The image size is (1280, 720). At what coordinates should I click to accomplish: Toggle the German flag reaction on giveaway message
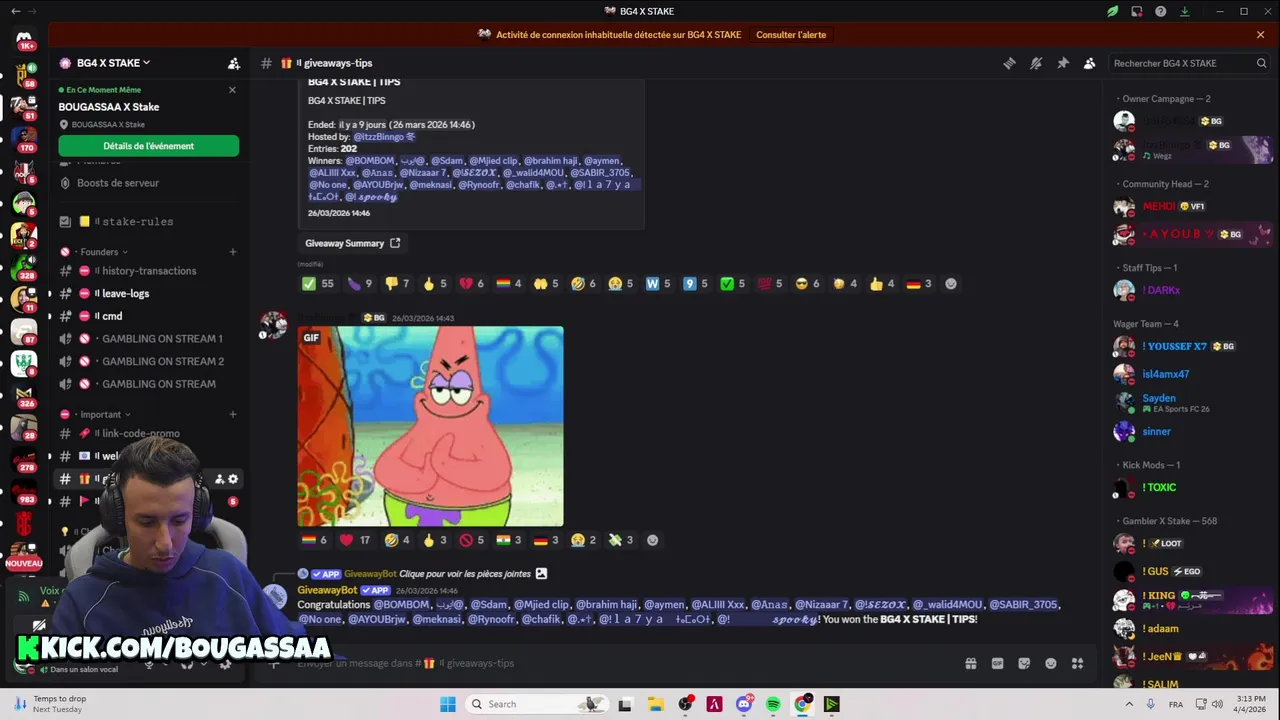[x=918, y=284]
